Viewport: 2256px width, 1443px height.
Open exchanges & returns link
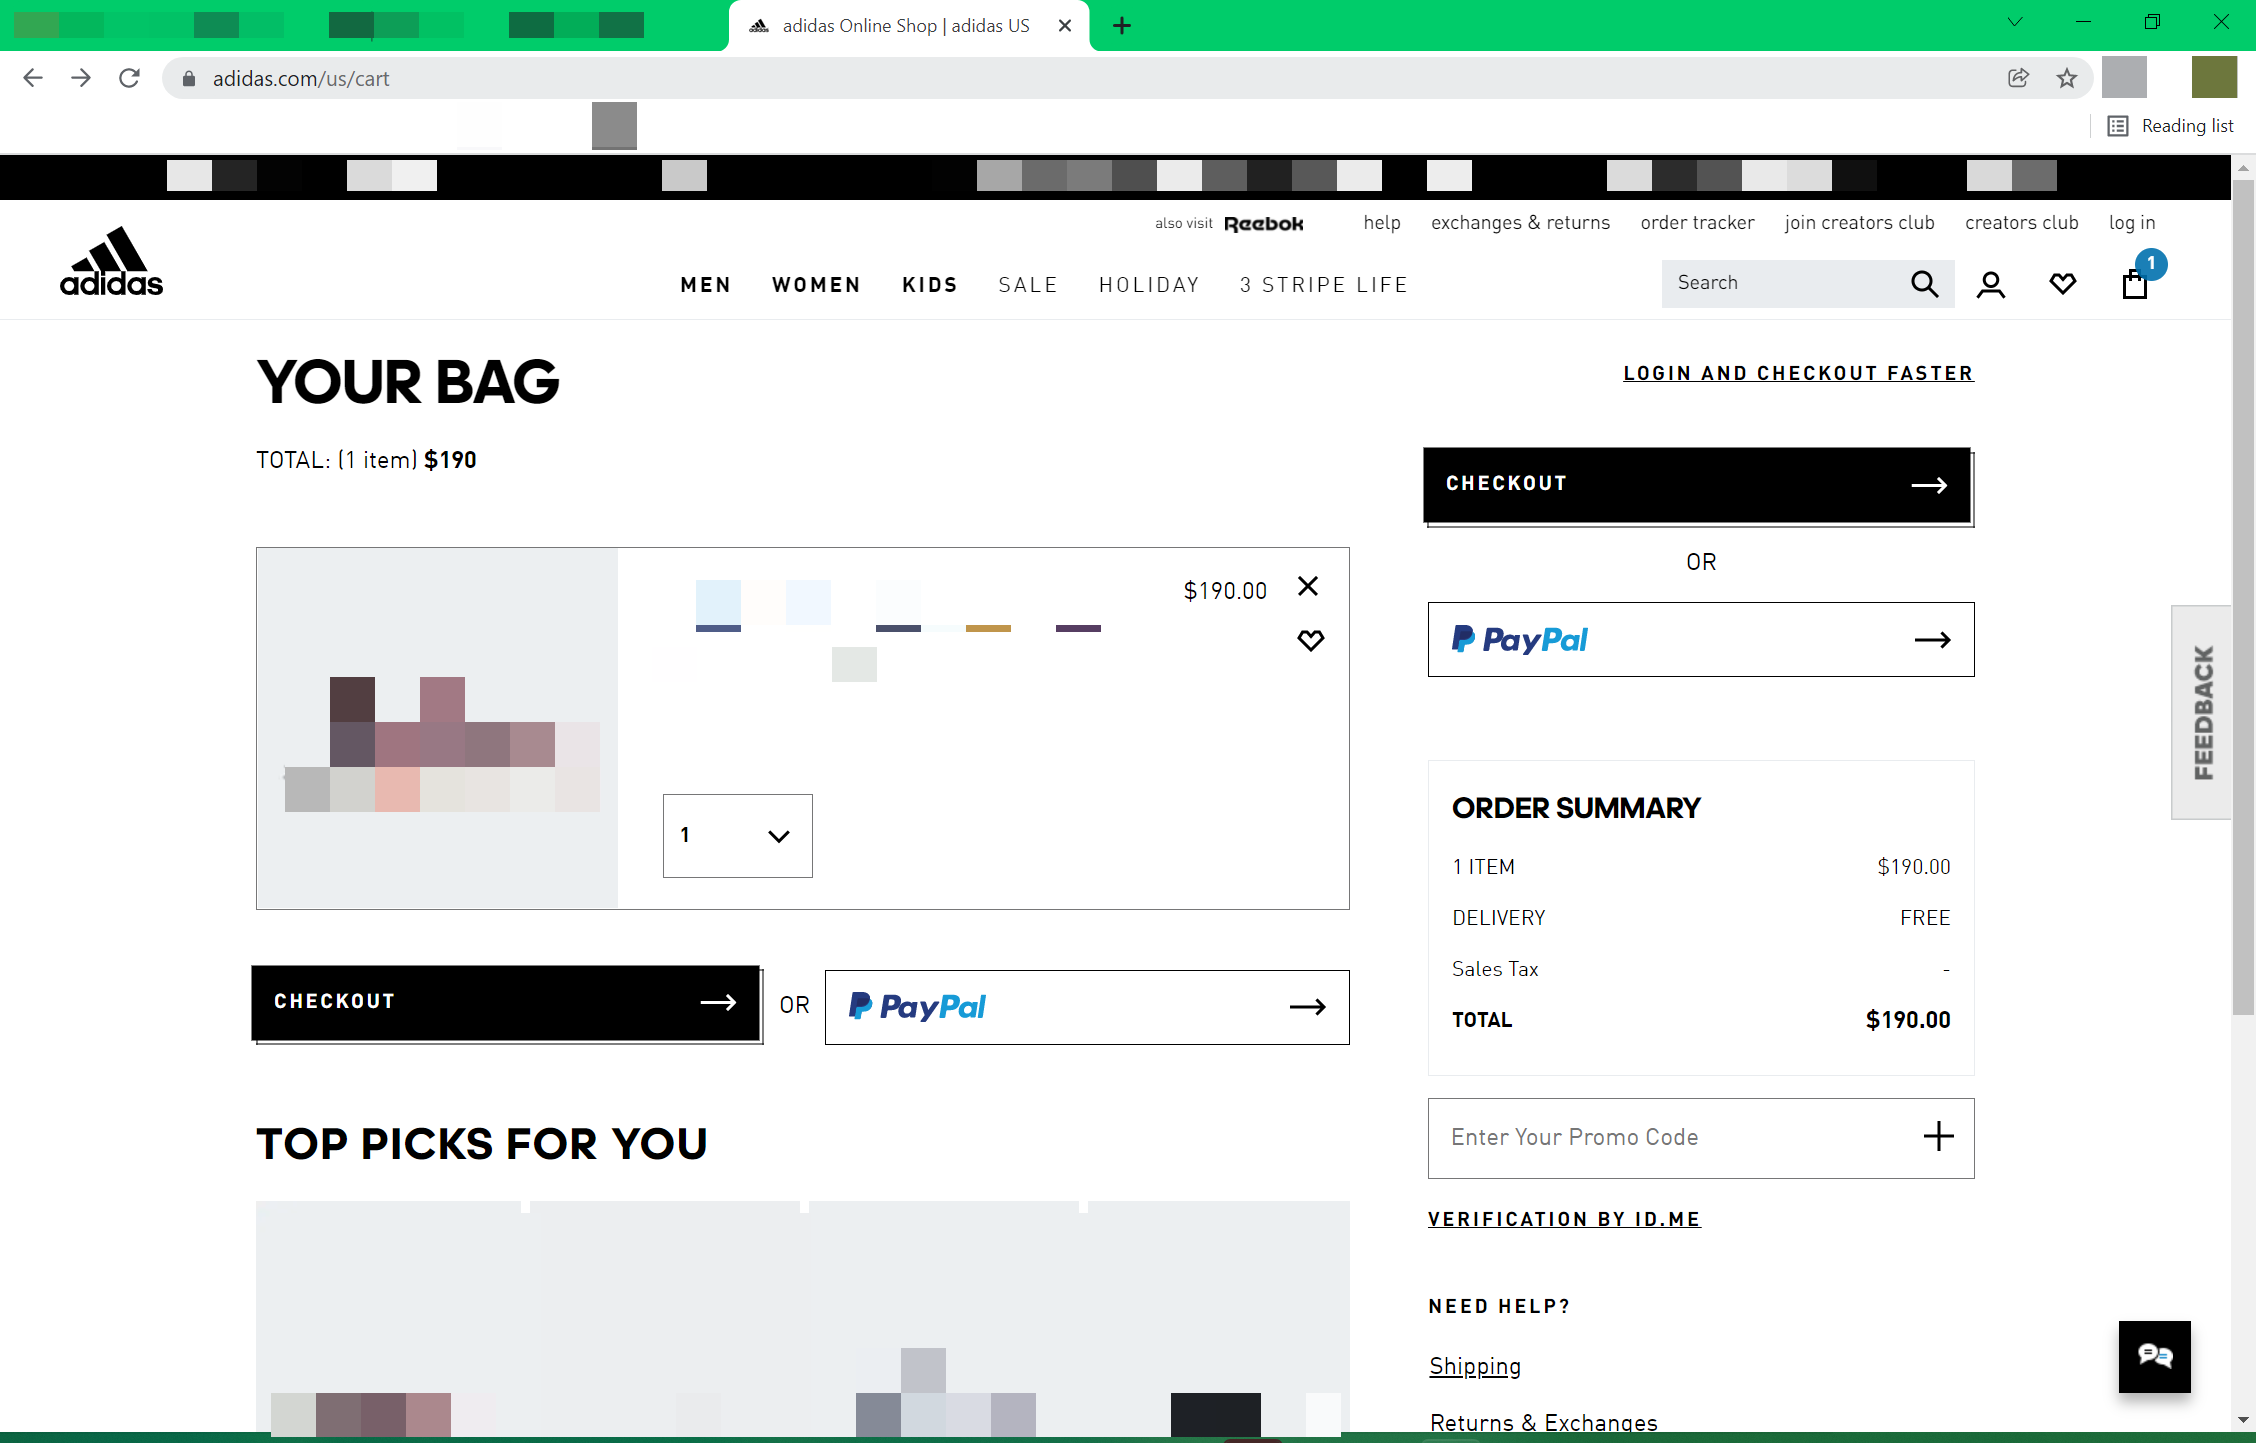(x=1520, y=223)
